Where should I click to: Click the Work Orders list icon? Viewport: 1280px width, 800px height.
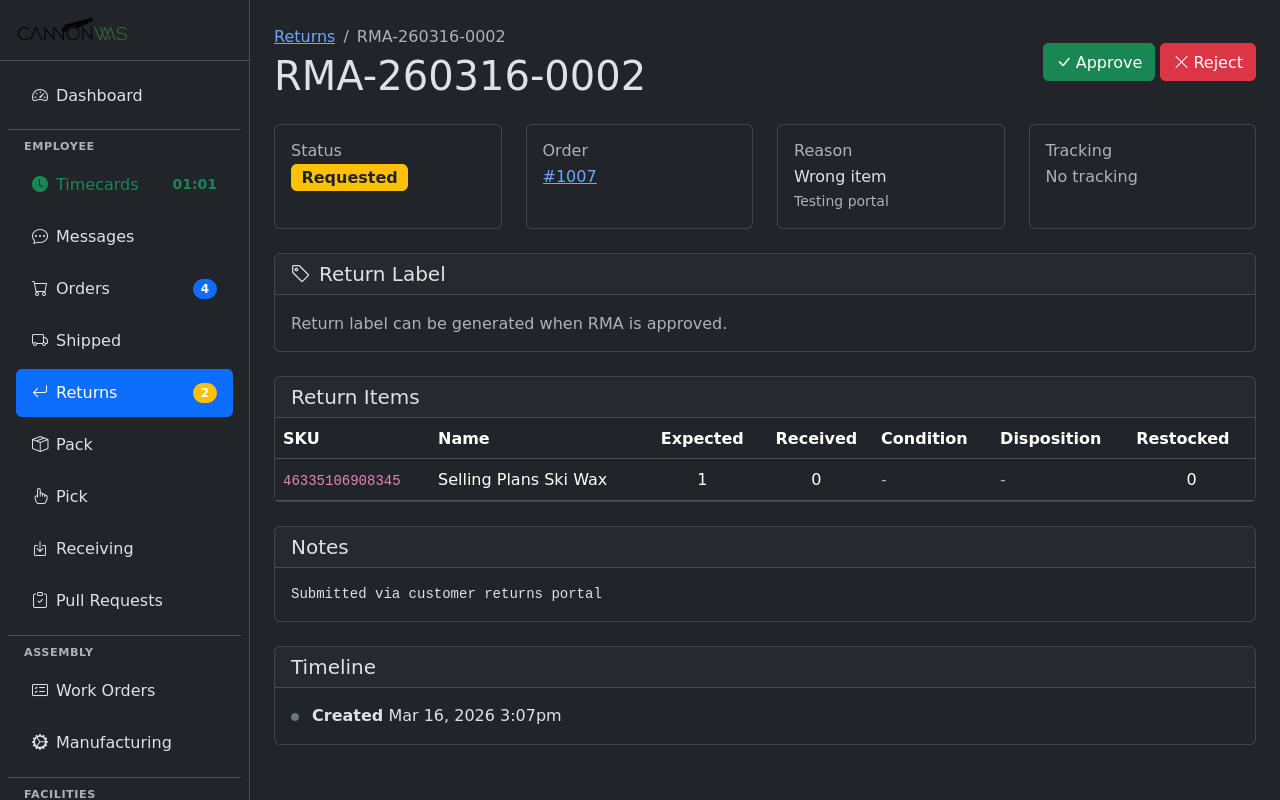[39, 690]
